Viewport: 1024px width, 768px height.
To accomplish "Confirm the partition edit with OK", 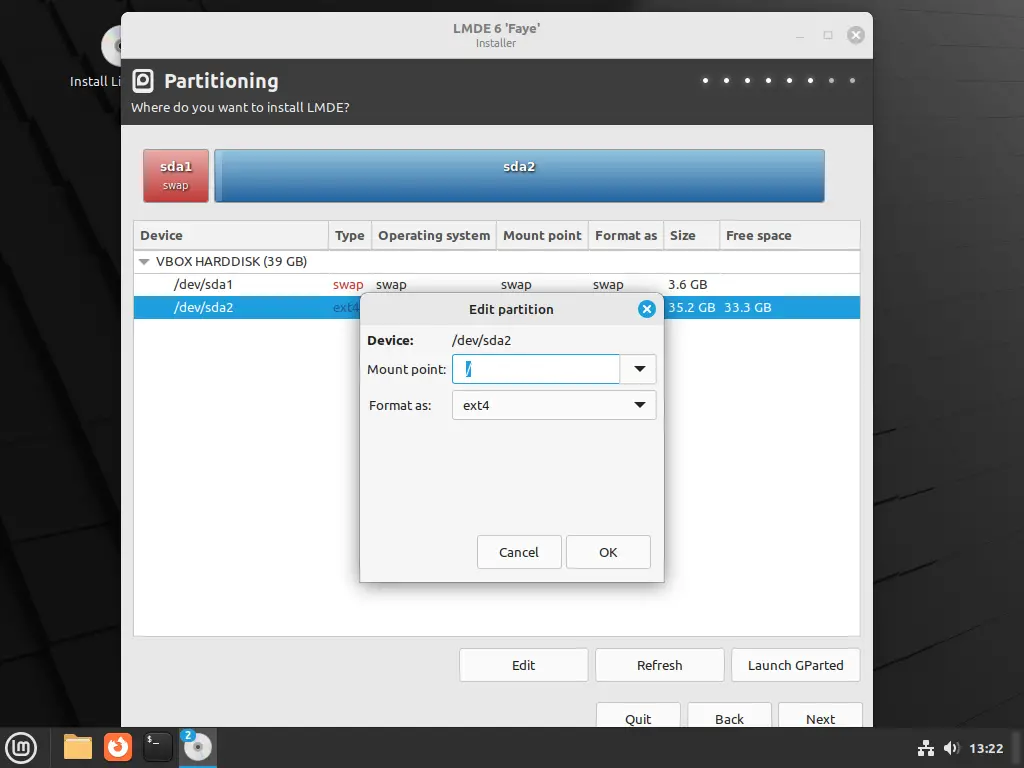I will pyautogui.click(x=608, y=552).
